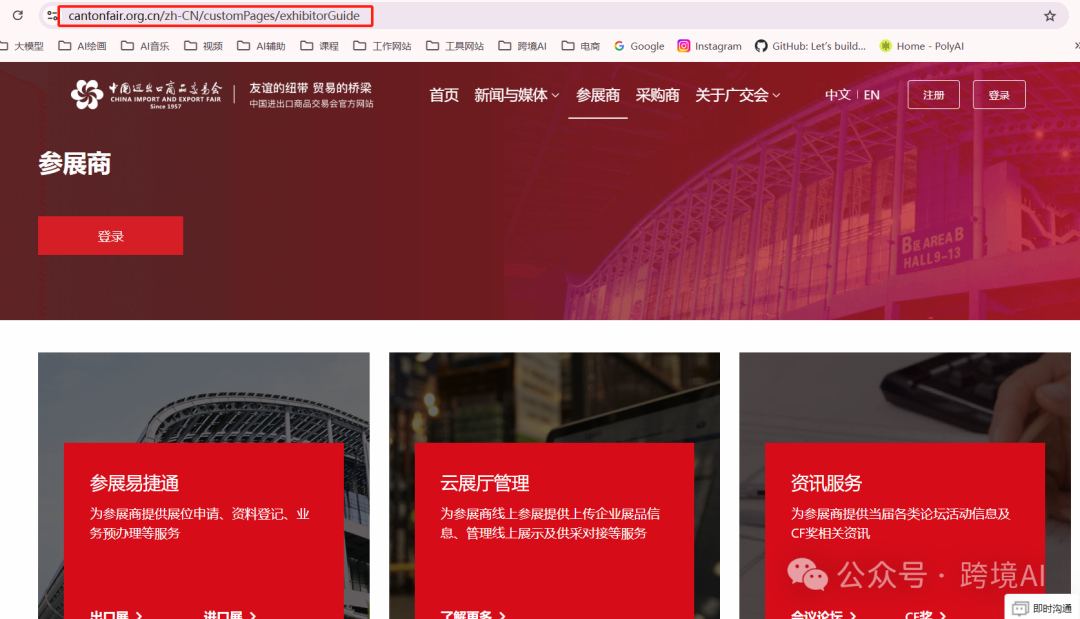Image resolution: width=1080 pixels, height=619 pixels.
Task: Go to 首页 in site navigation
Action: (x=444, y=95)
